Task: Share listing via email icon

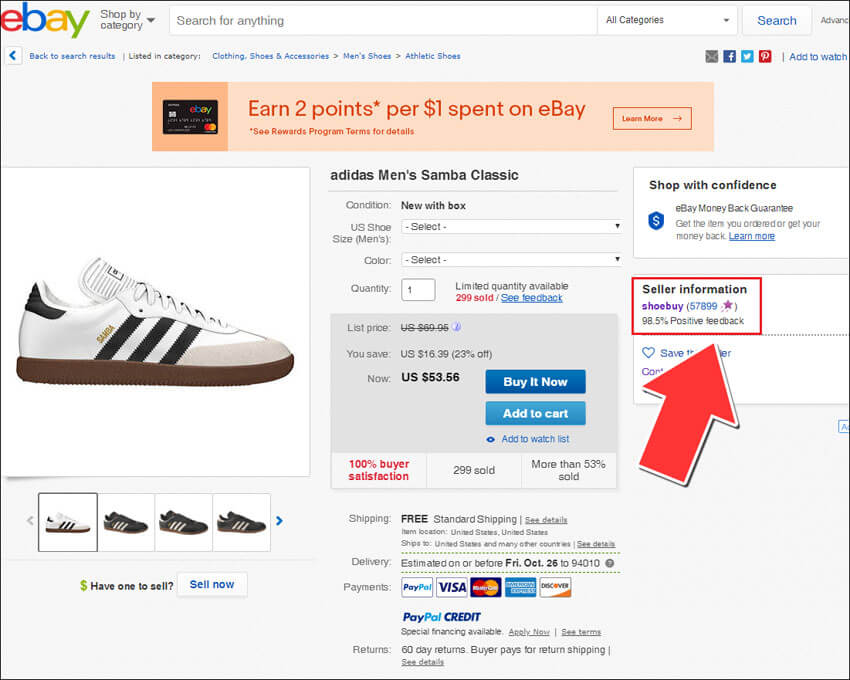Action: point(712,56)
